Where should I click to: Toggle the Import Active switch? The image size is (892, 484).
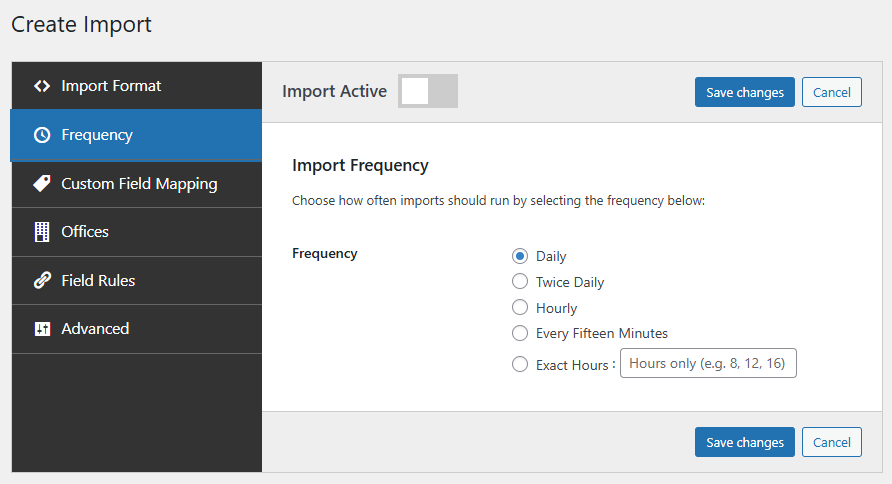428,91
